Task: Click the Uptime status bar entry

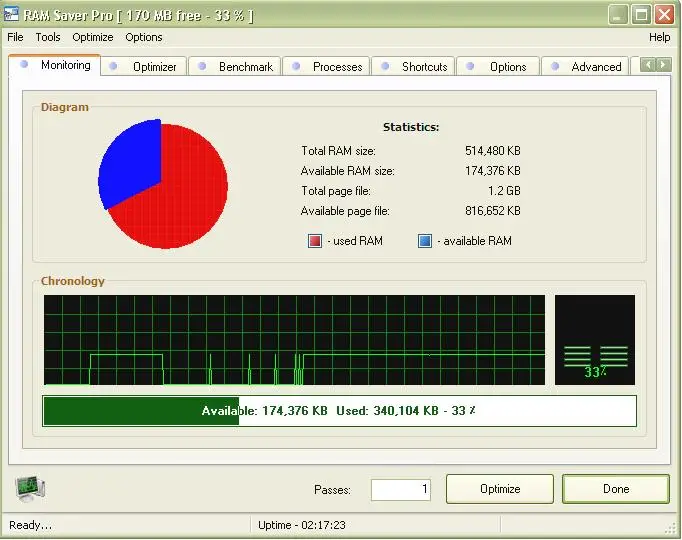Action: 302,525
